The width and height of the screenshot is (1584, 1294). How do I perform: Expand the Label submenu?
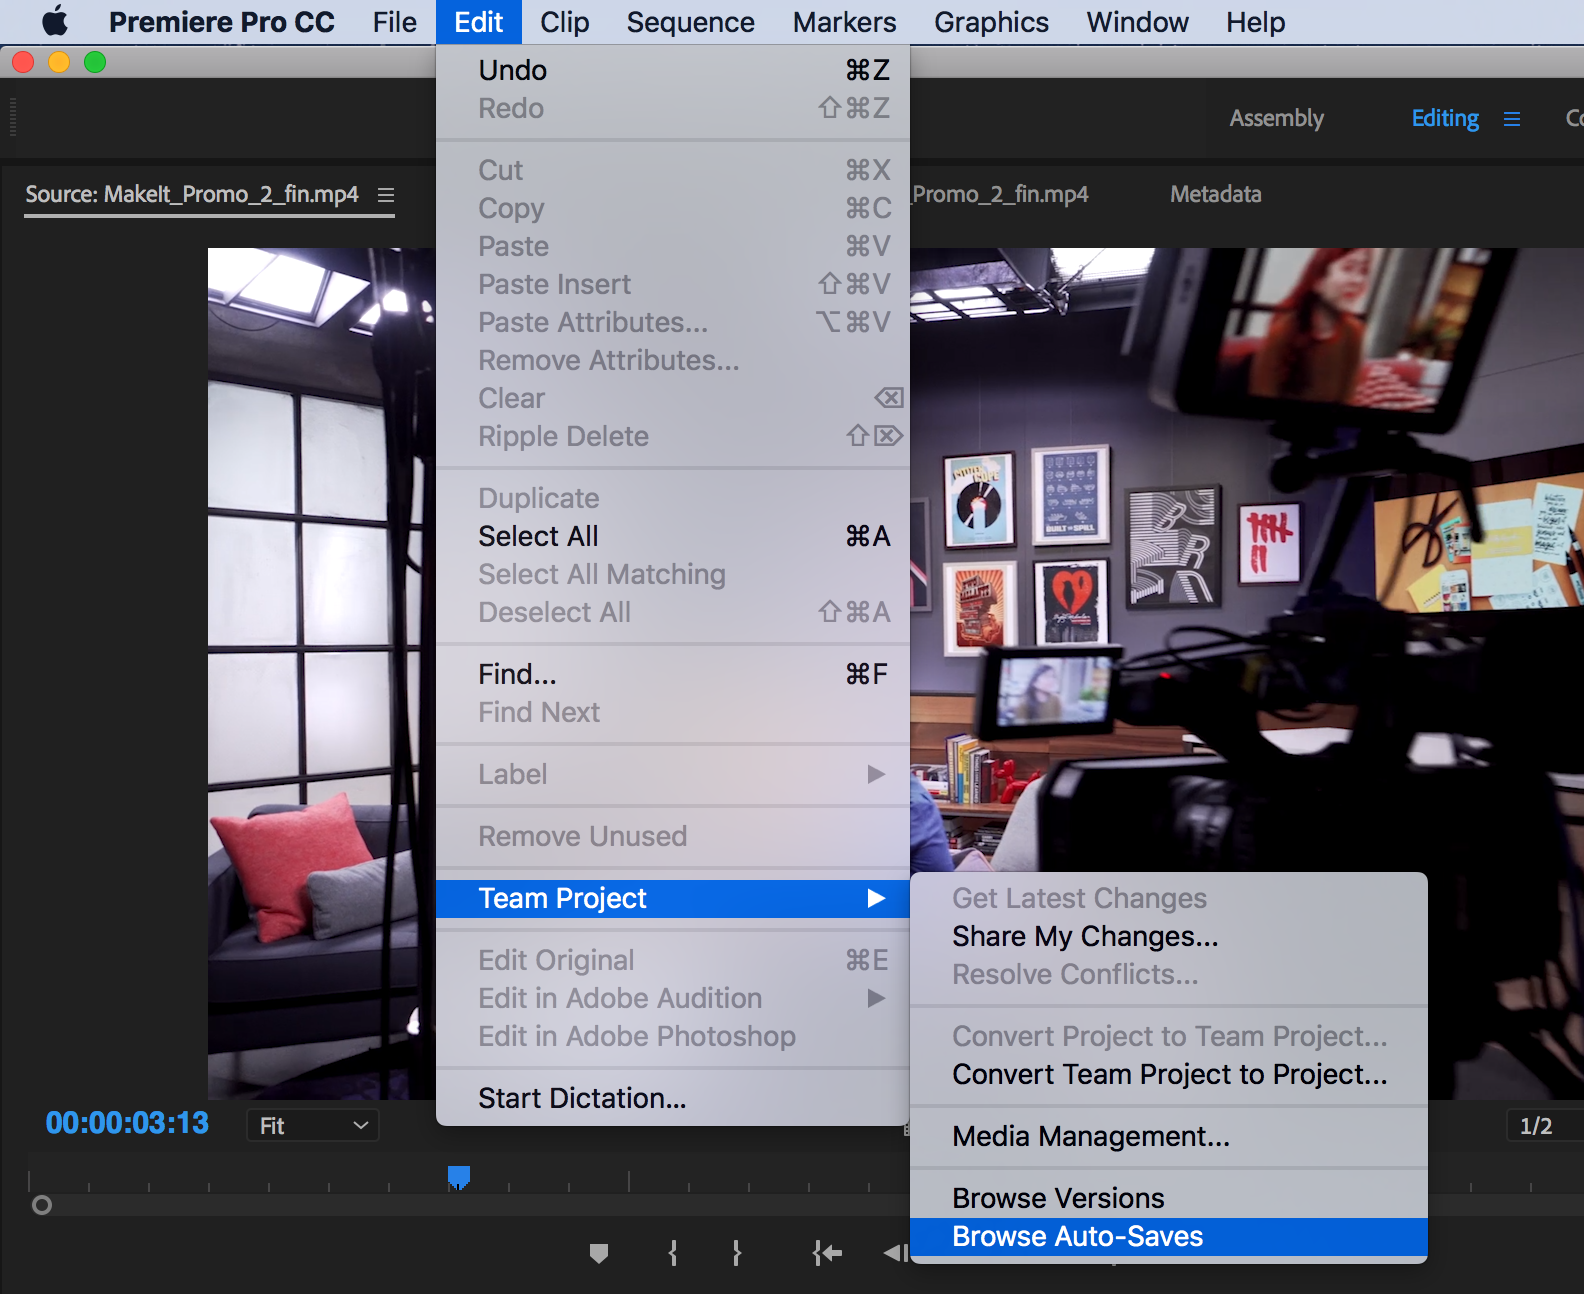pos(673,774)
